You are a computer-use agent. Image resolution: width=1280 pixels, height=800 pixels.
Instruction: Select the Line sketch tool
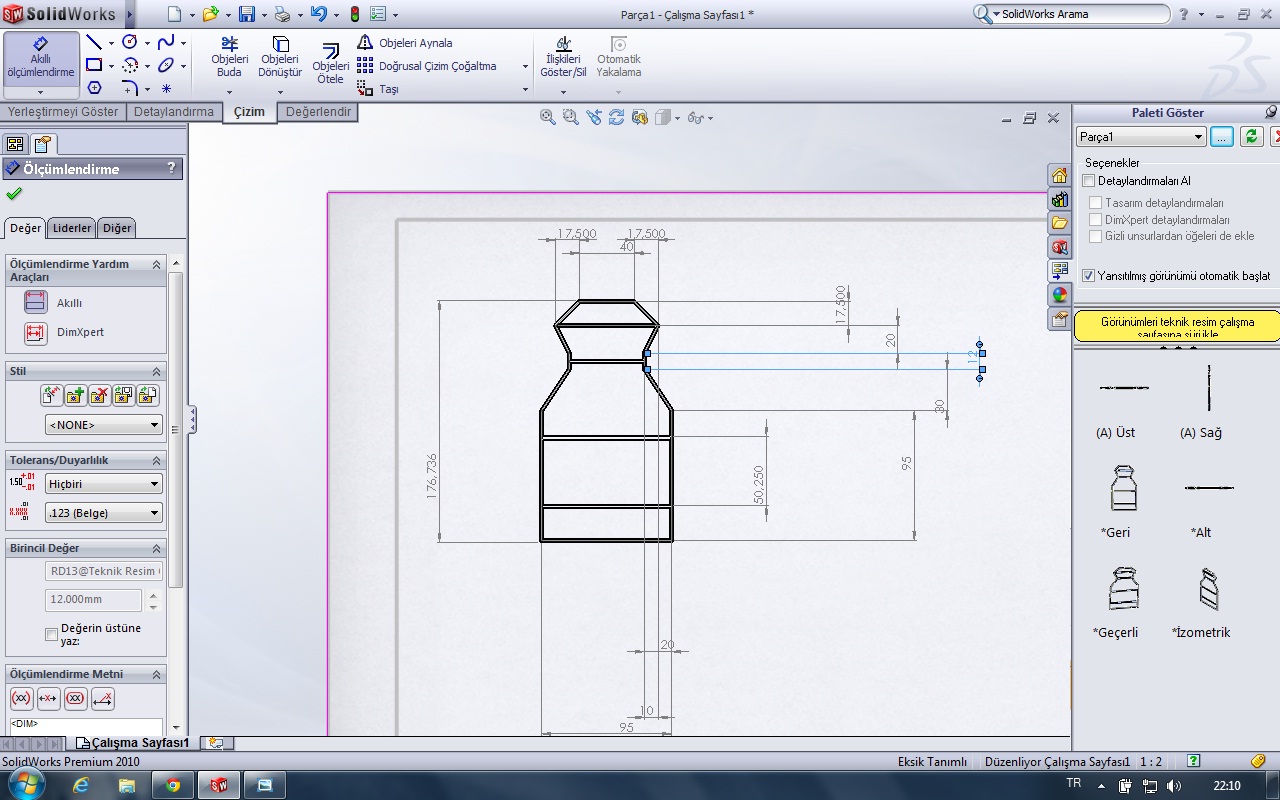tap(94, 42)
